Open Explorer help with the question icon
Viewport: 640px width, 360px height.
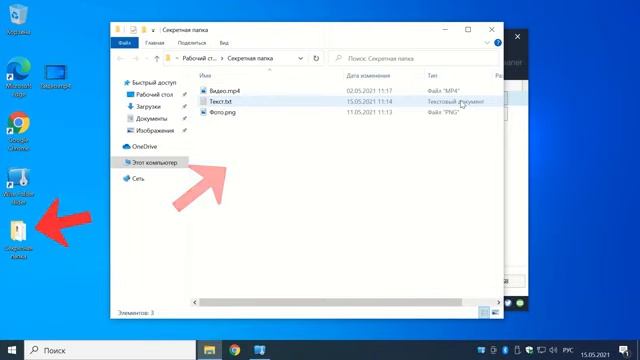pos(498,43)
